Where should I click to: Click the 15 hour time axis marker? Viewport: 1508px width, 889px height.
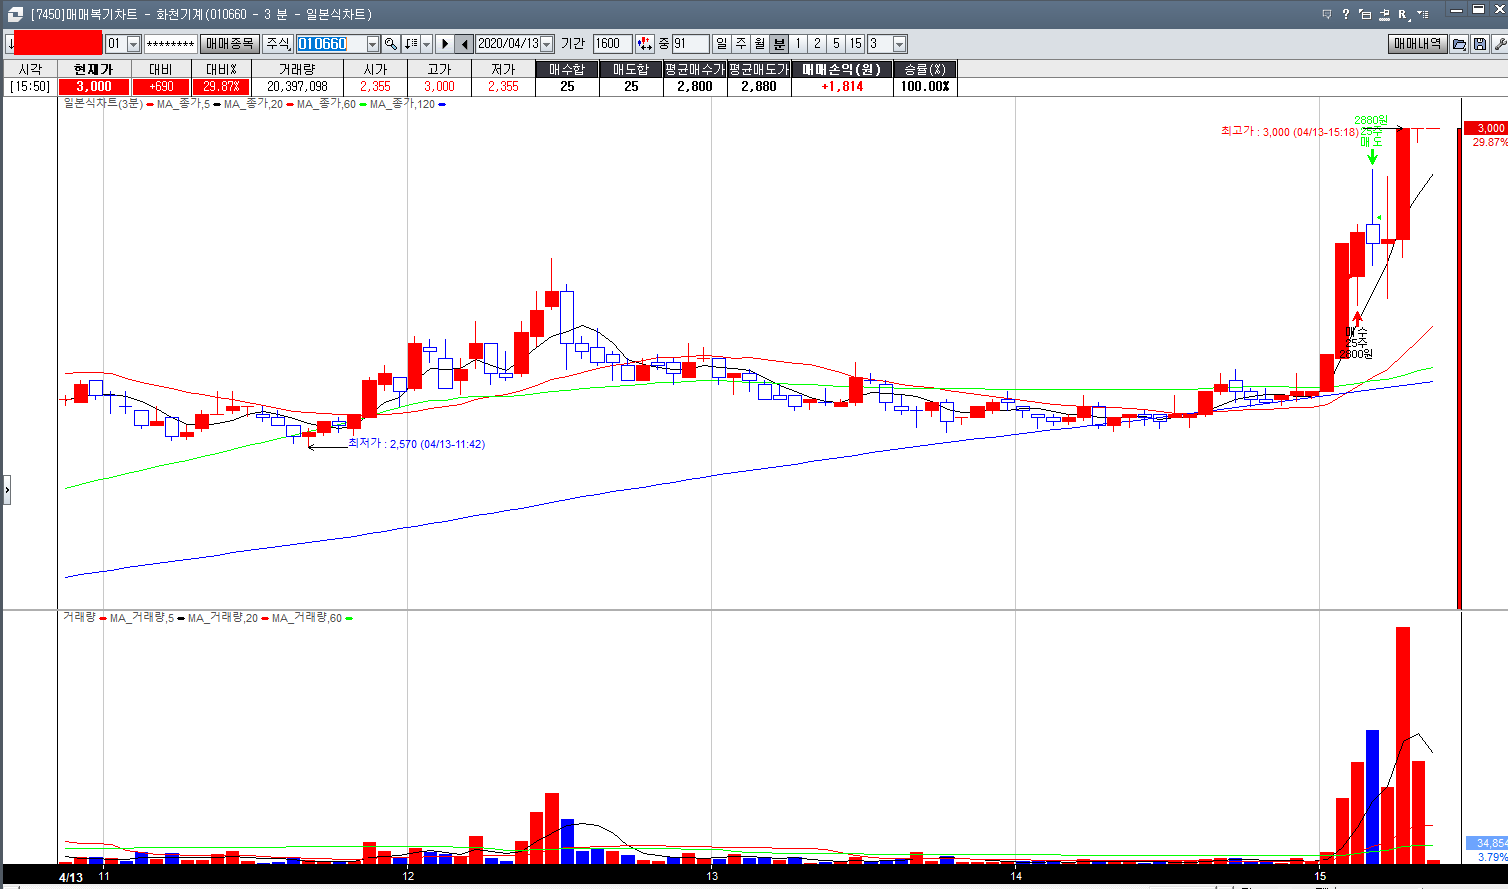coord(1320,877)
